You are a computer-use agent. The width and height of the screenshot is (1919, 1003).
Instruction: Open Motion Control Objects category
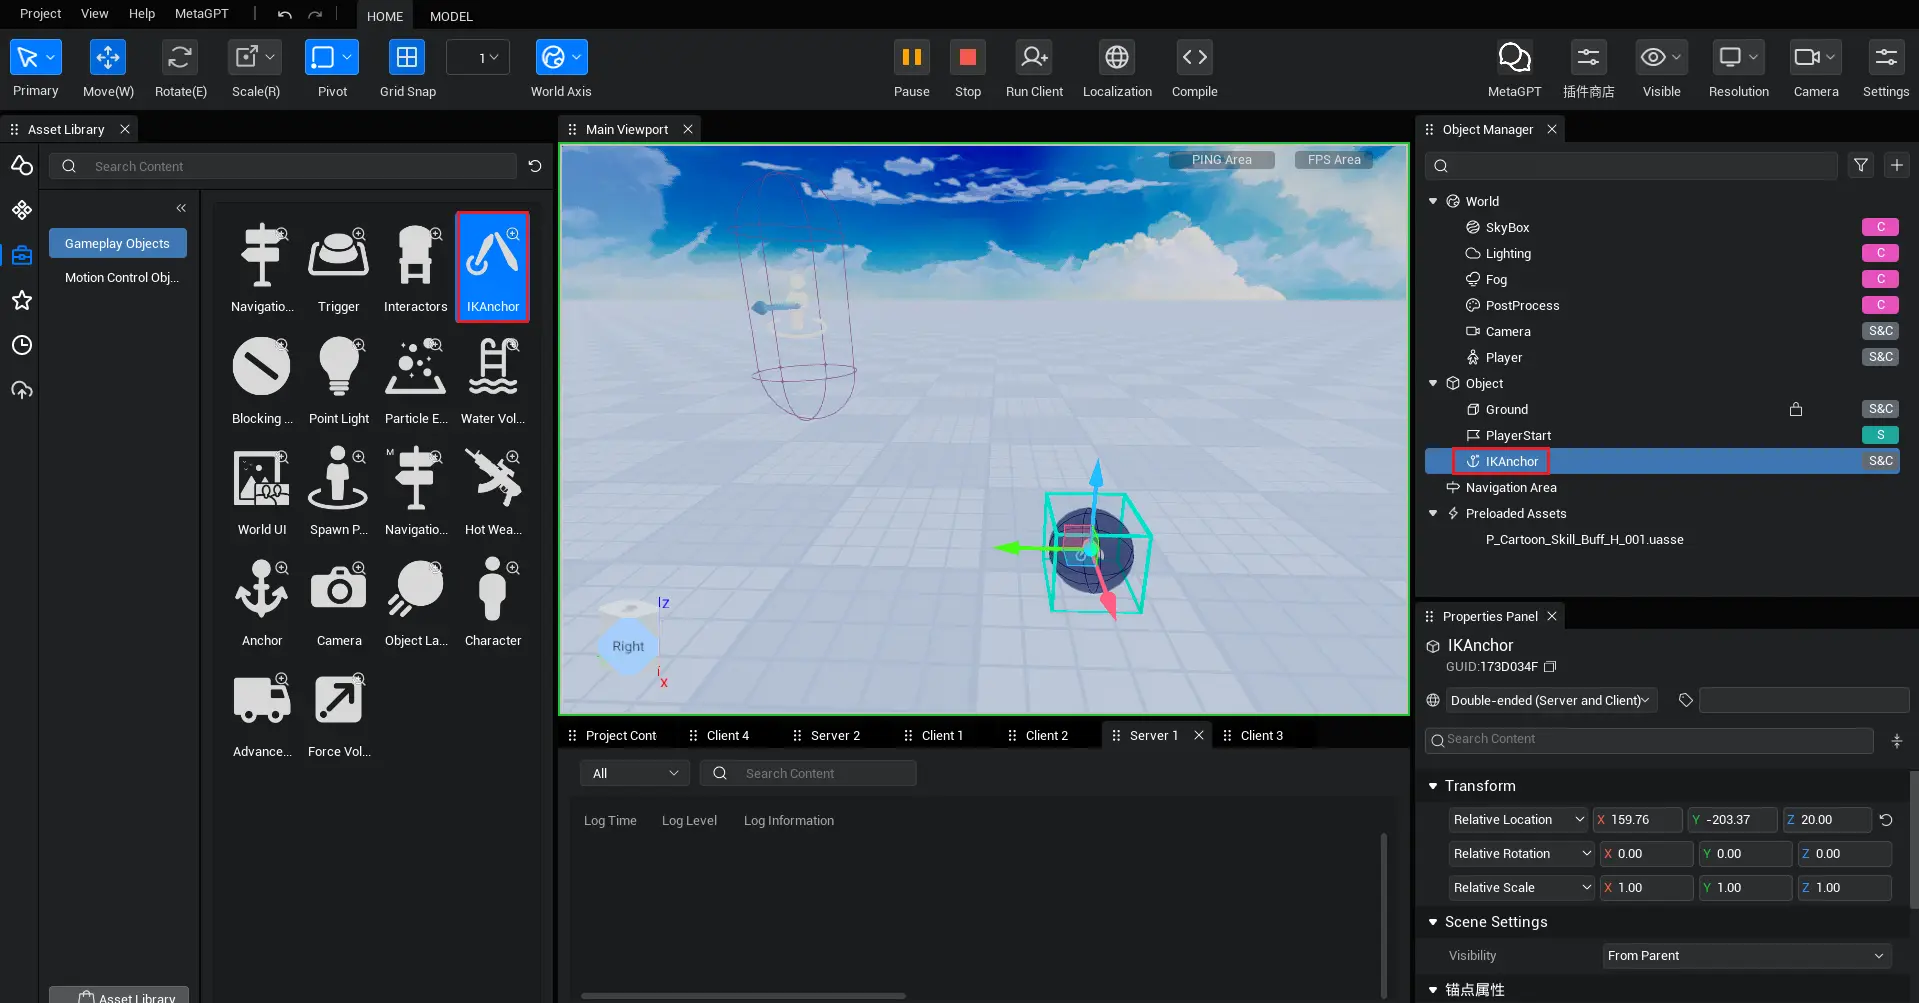click(x=121, y=277)
